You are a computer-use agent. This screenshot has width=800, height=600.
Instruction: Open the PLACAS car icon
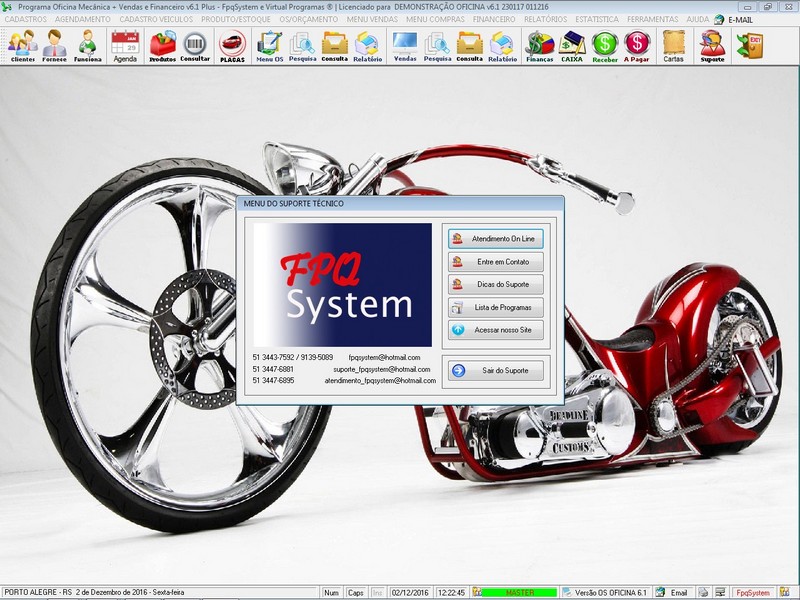click(x=233, y=46)
